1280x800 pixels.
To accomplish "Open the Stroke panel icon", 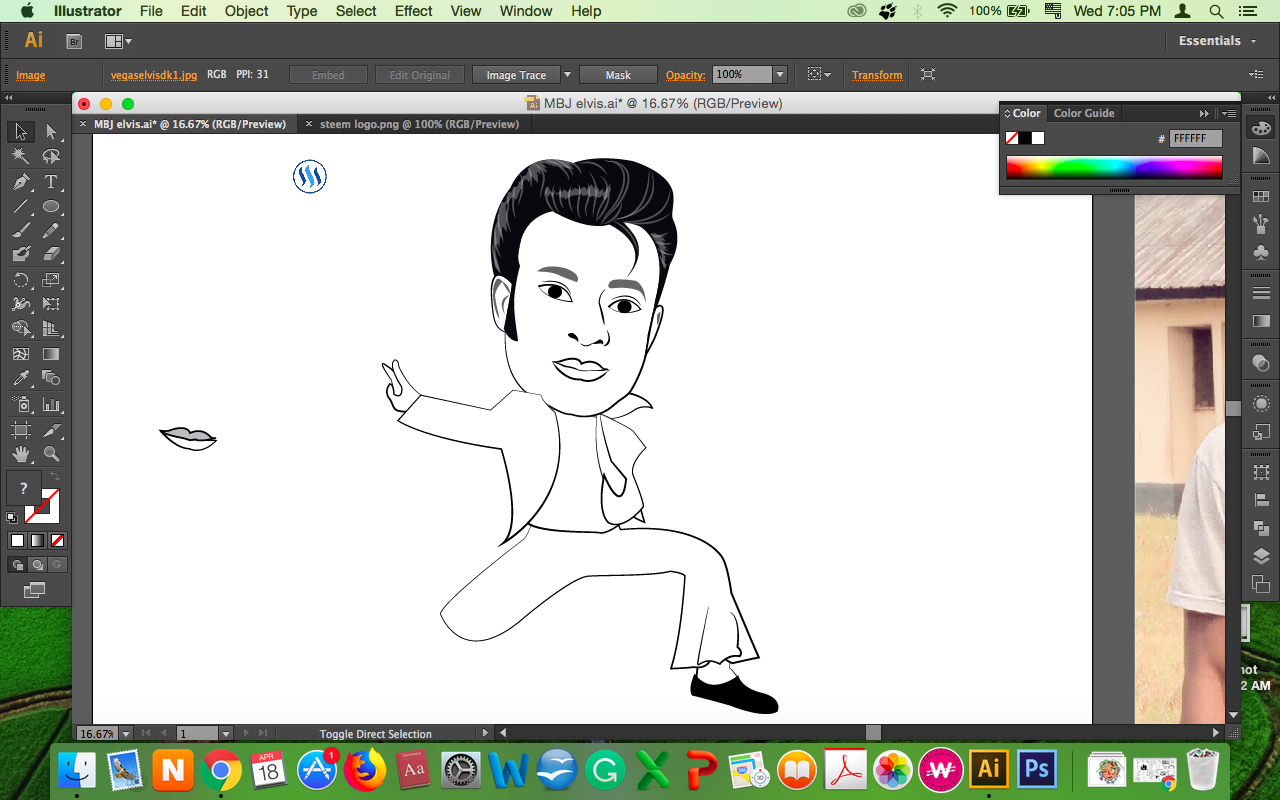I will click(1261, 293).
